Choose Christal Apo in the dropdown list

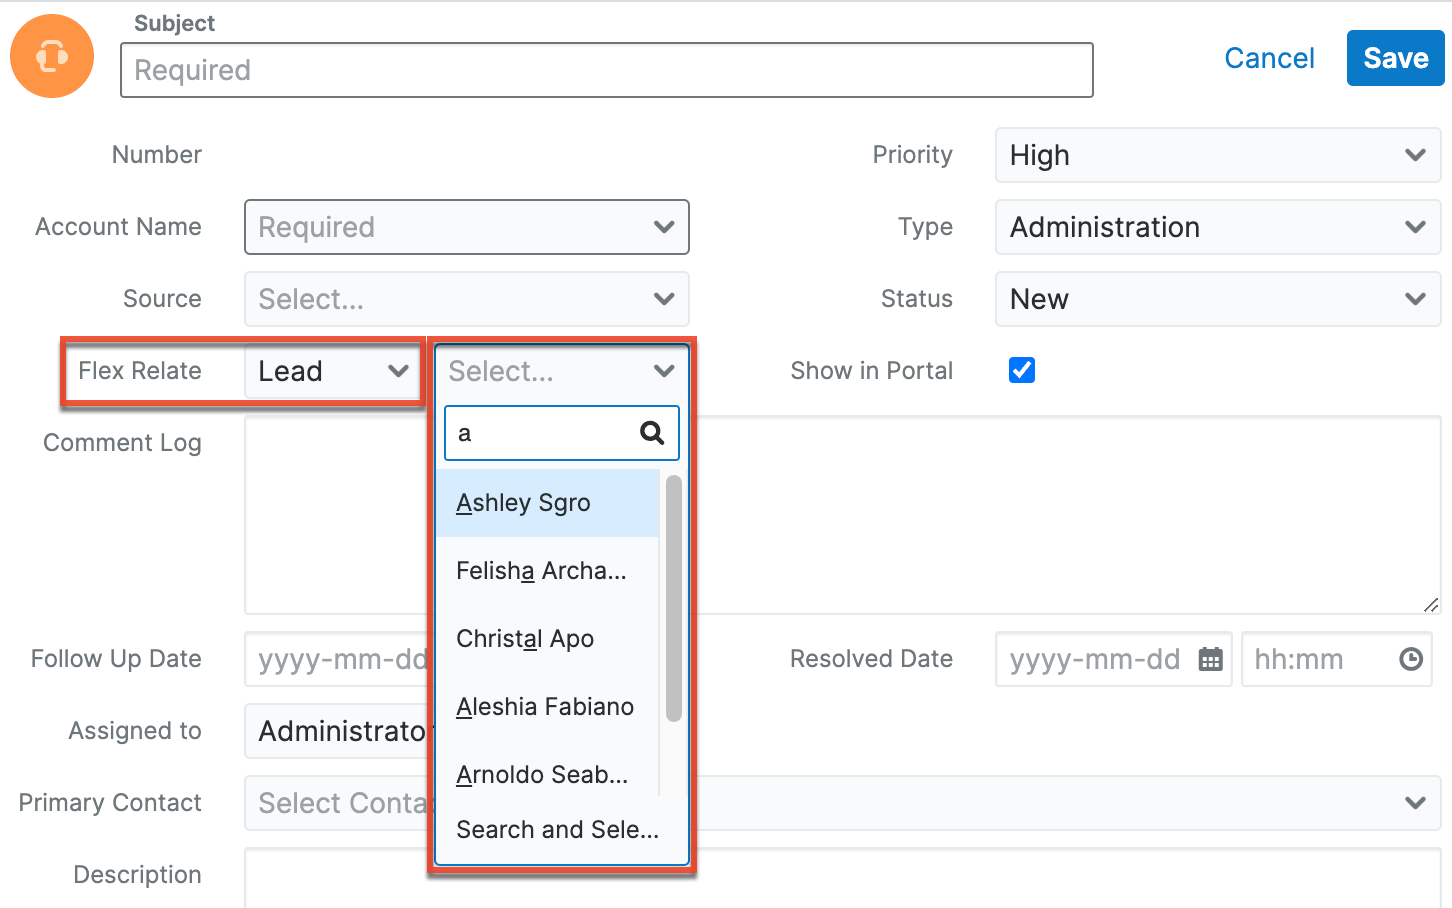pyautogui.click(x=525, y=639)
